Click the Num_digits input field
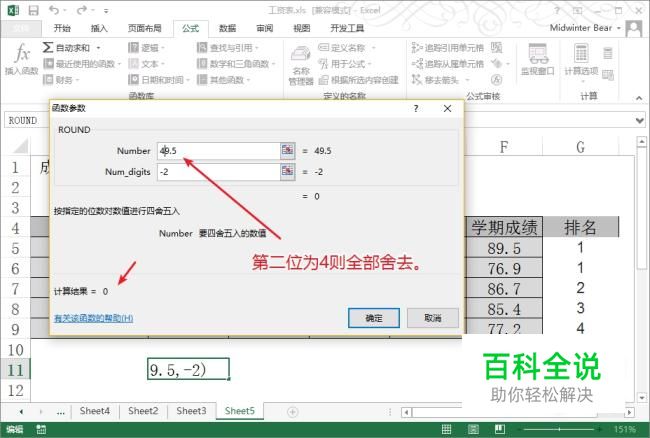This screenshot has width=650, height=438. click(x=218, y=172)
